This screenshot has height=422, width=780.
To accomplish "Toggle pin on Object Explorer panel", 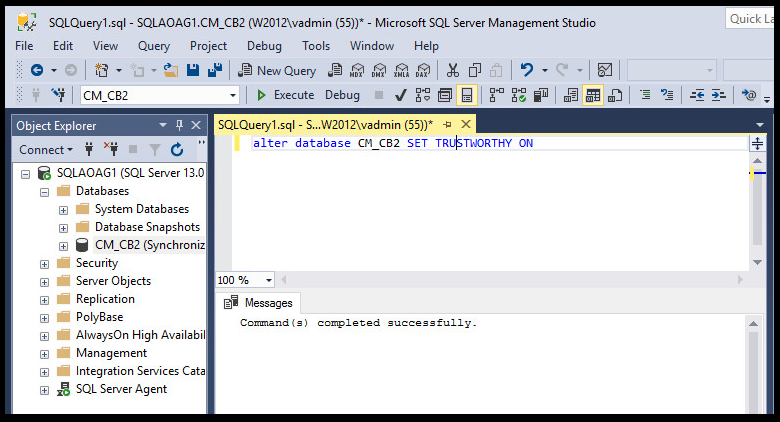I will (x=179, y=125).
